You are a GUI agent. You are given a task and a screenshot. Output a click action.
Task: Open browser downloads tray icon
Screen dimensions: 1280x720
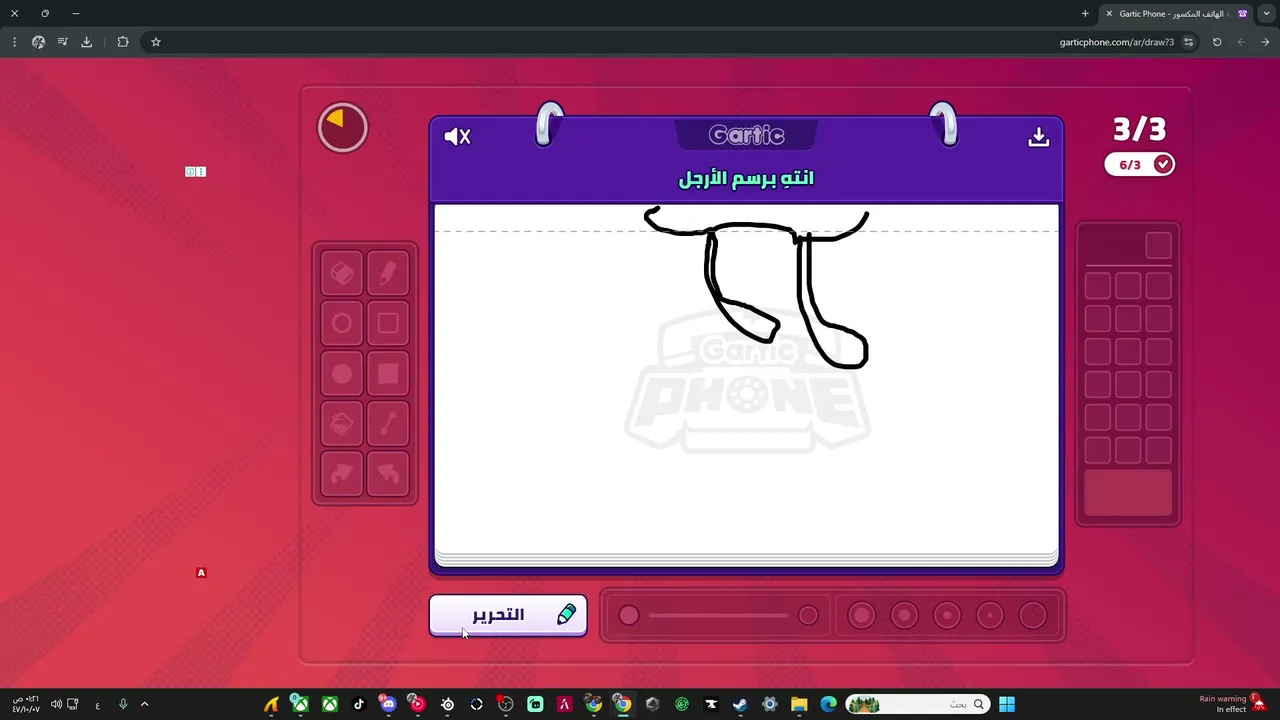(86, 42)
